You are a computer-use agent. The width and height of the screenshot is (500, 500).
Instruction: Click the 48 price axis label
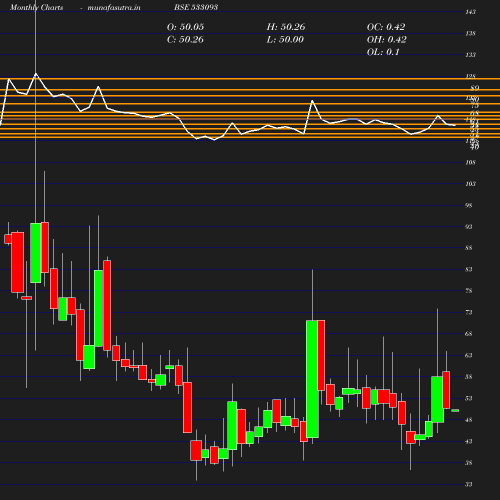click(469, 420)
